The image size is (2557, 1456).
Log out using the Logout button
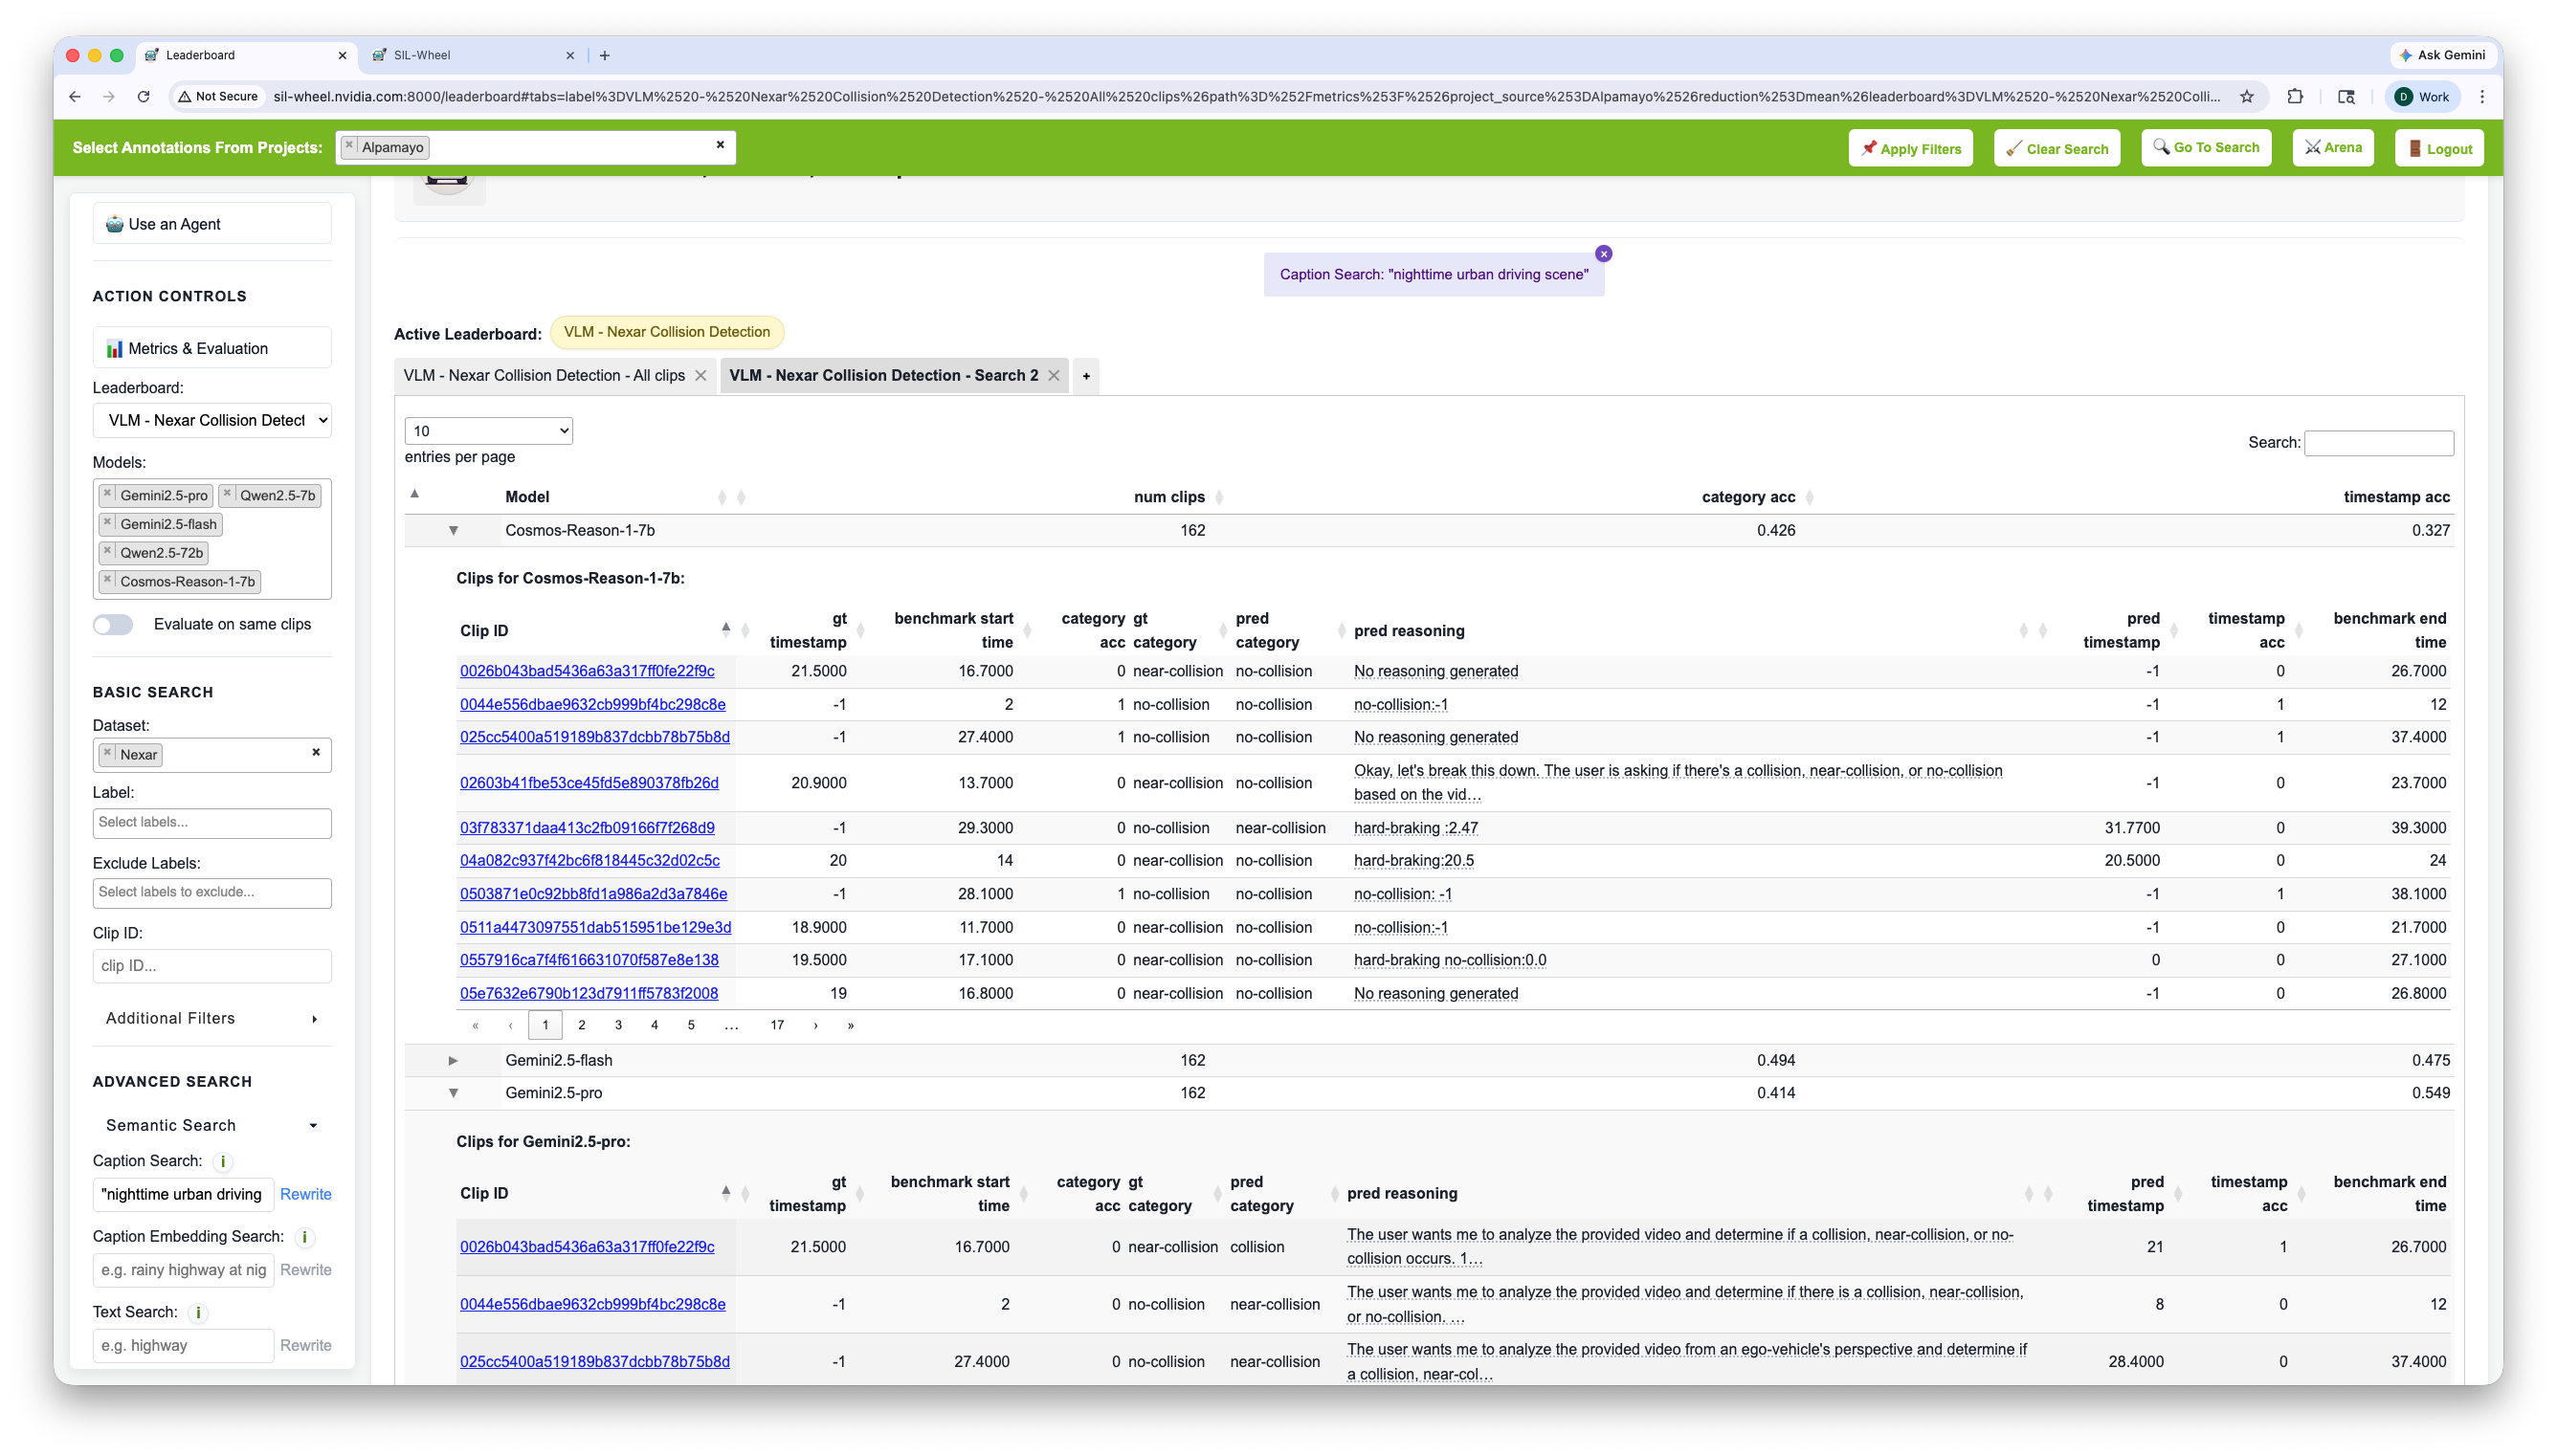[2439, 148]
